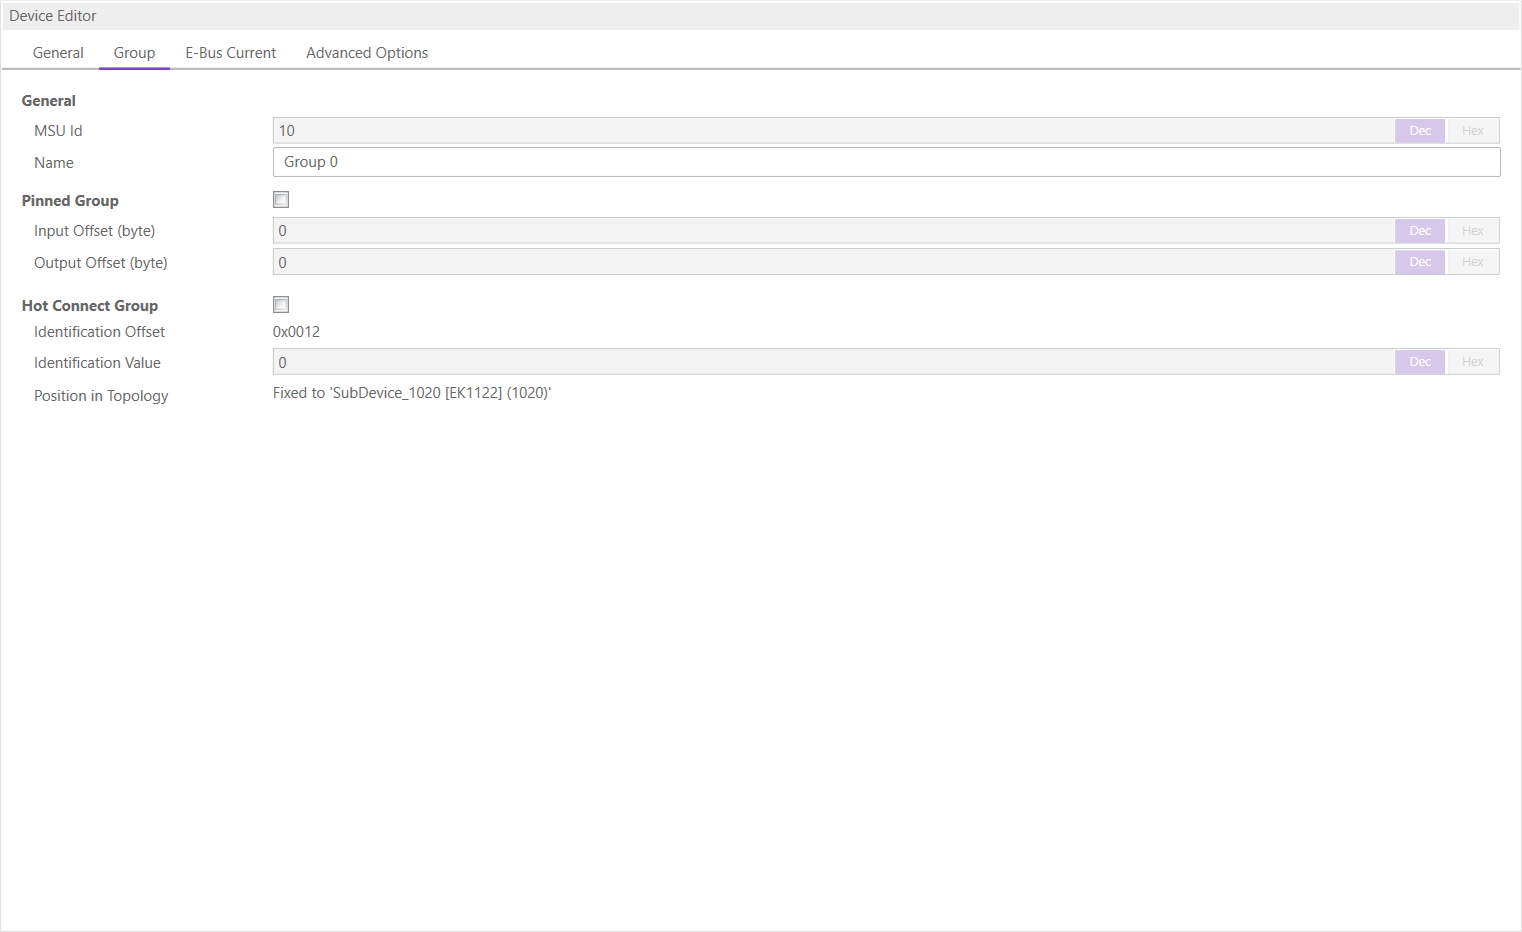This screenshot has height=932, width=1522.
Task: Open the E-Bus Current tab
Action: pyautogui.click(x=230, y=53)
